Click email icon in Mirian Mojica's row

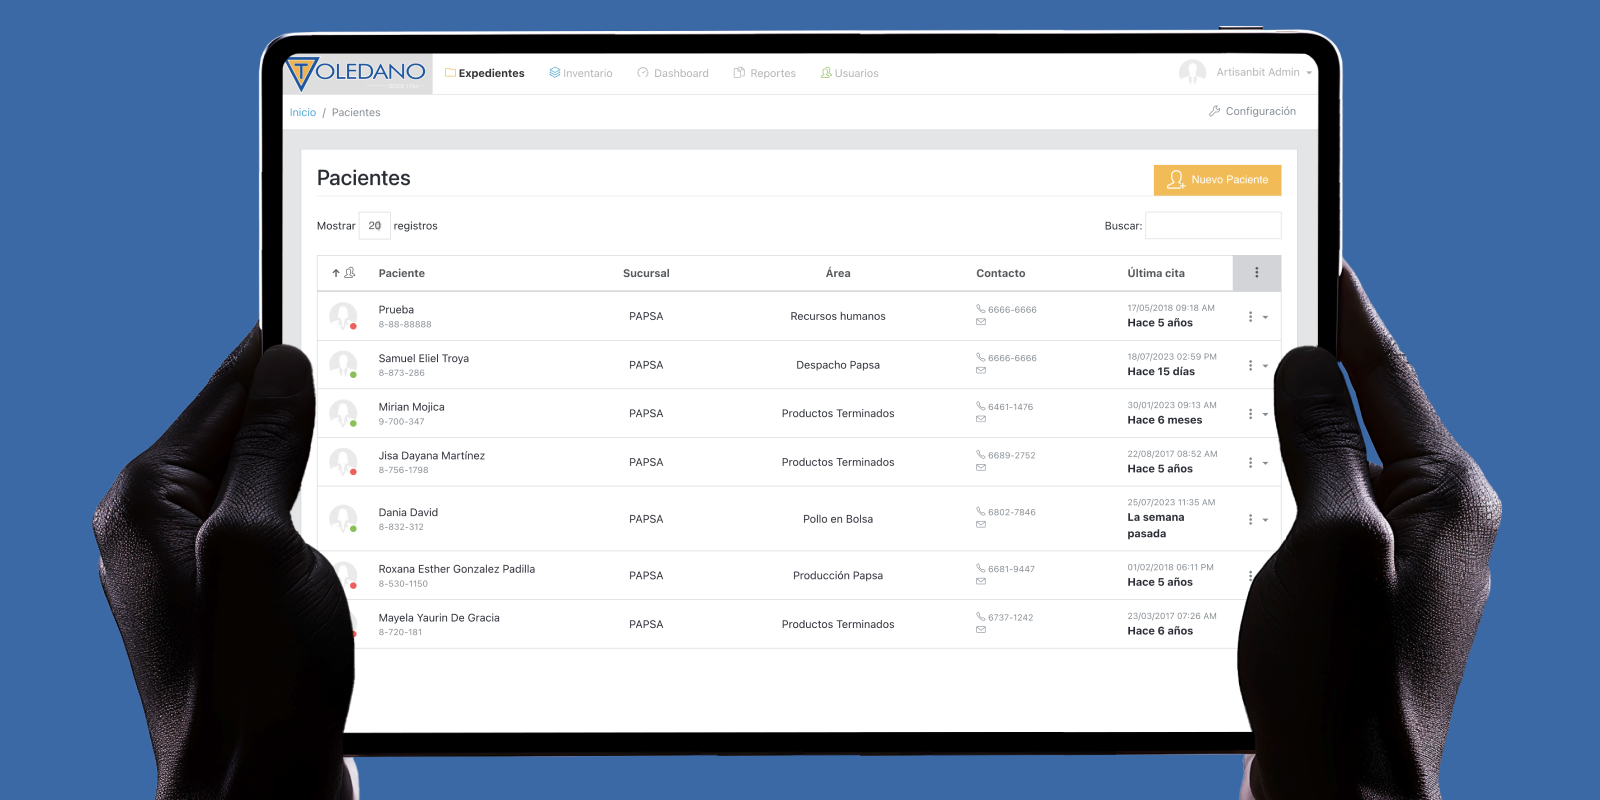pos(981,419)
